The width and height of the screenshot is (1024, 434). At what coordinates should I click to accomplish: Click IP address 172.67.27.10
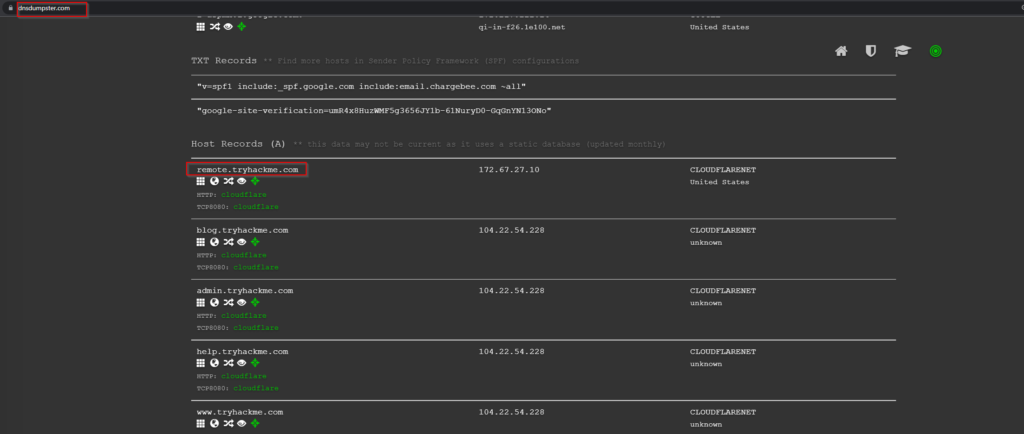[509, 170]
